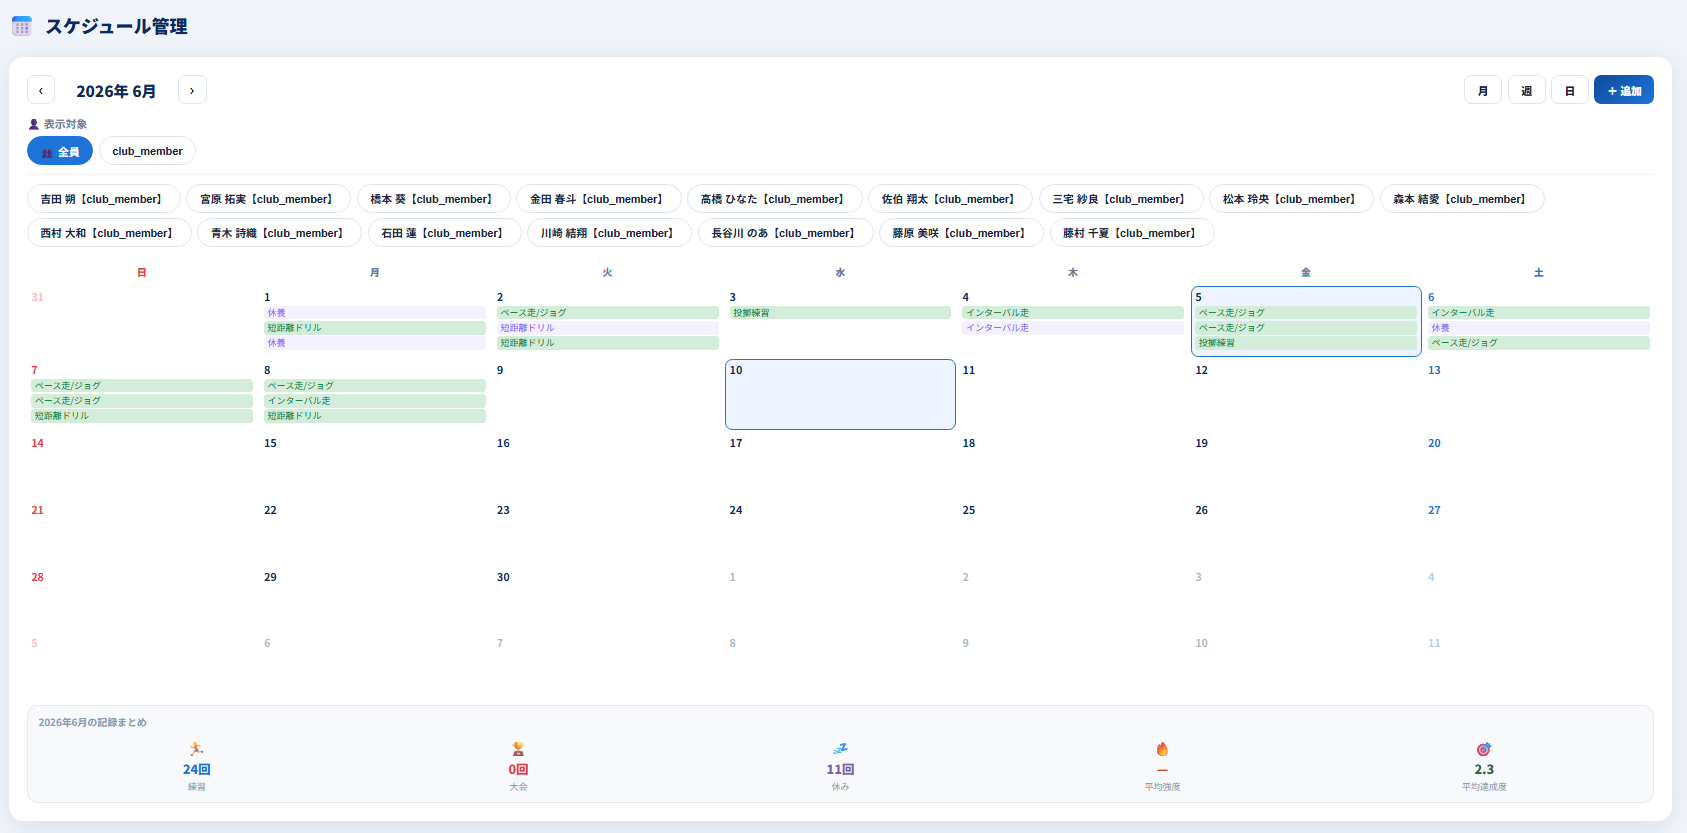Viewport: 1687px width, 833px height.
Task: Select member 石田 蓮 [club_member]
Action: tap(445, 233)
